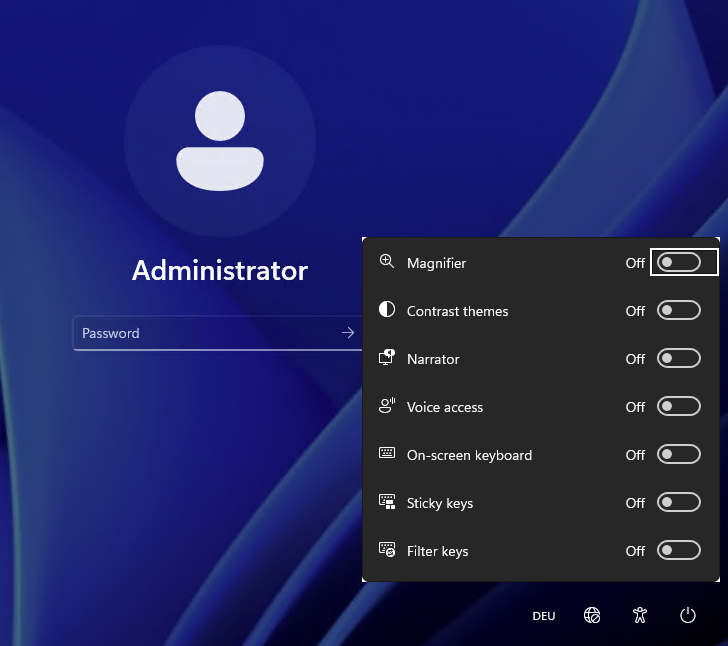The image size is (728, 646).
Task: Click the Contrast themes half-circle icon
Action: (x=386, y=309)
